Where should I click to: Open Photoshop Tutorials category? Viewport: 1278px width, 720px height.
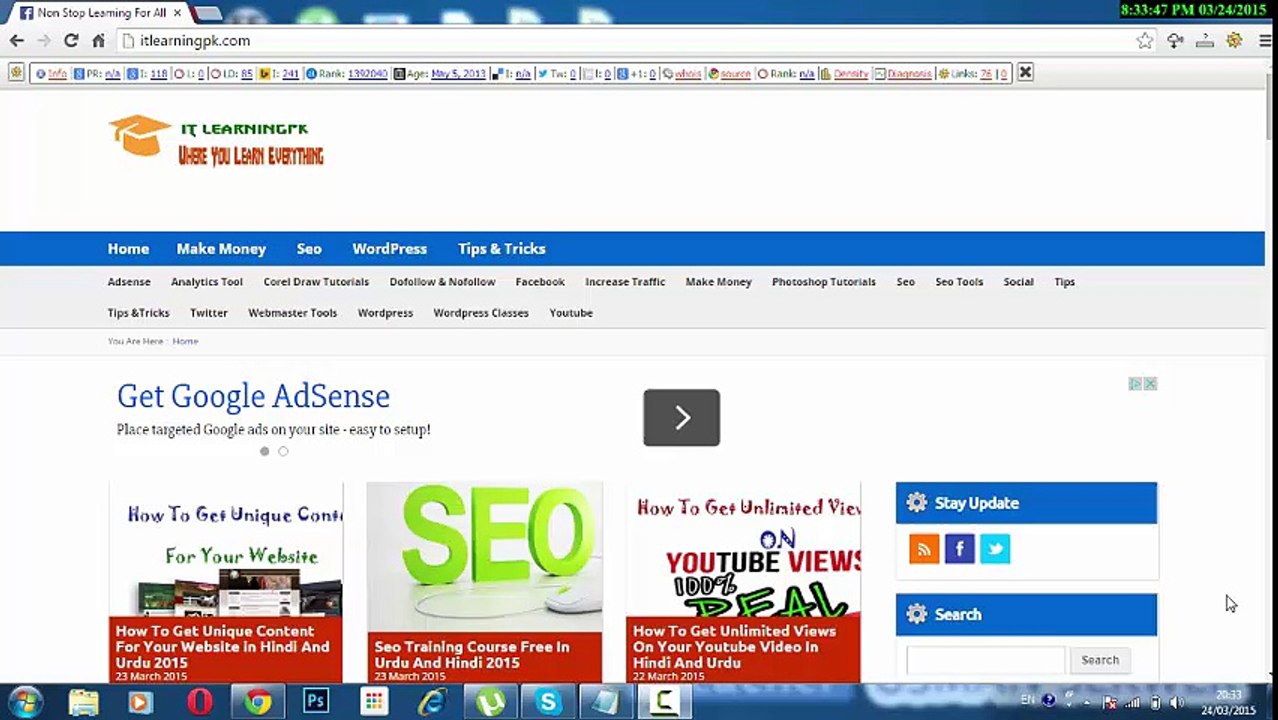(x=824, y=282)
